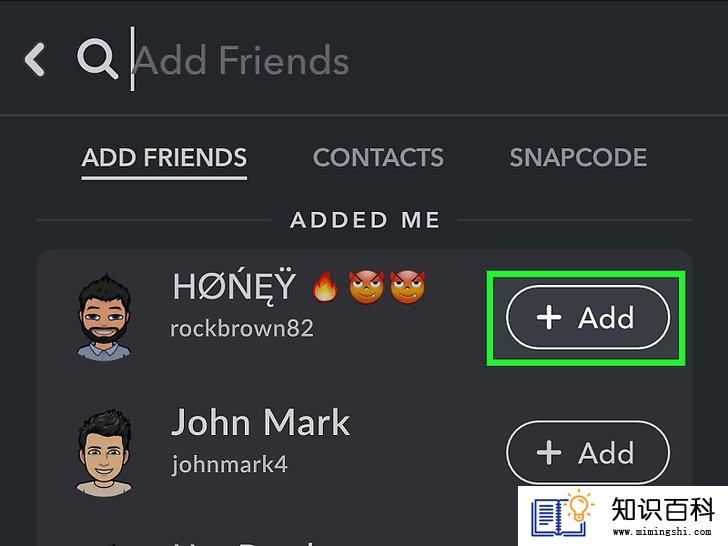This screenshot has height=546, width=728.
Task: Tap the ADDED ME section header
Action: (365, 220)
